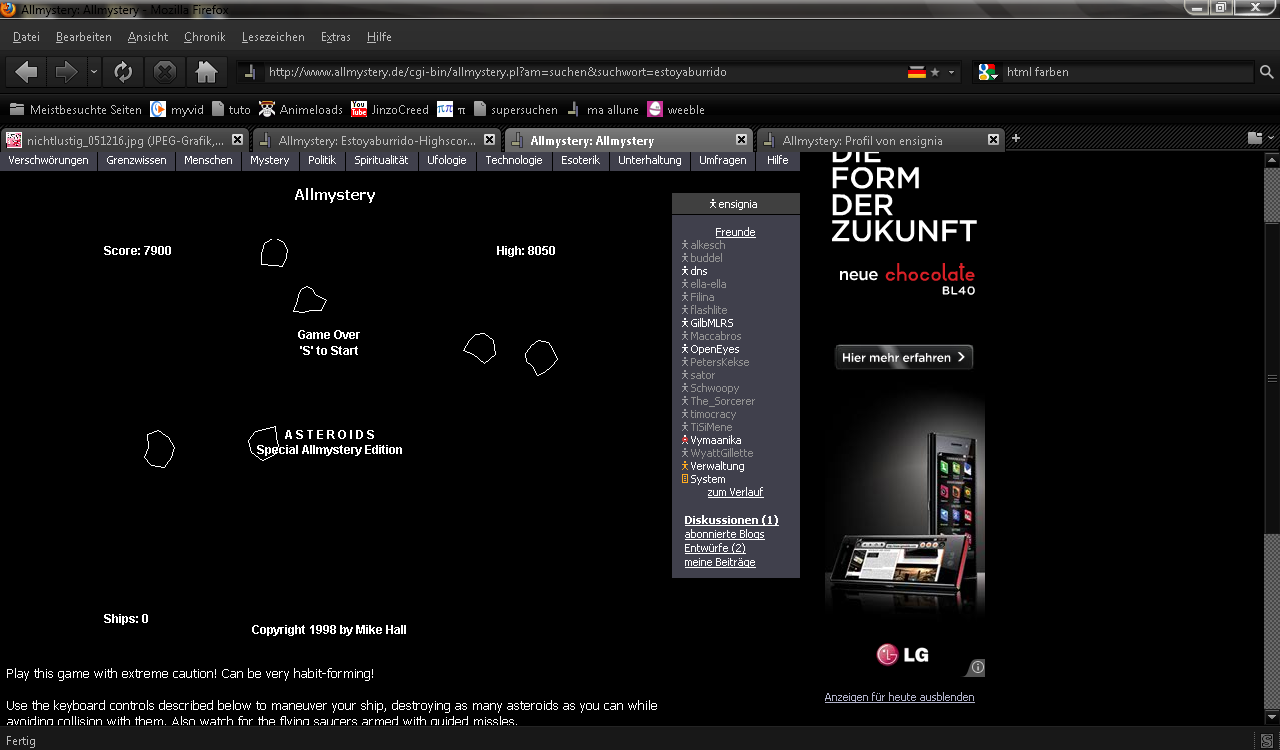This screenshot has height=750, width=1280.
Task: Open the Ufologie site category
Action: [447, 160]
